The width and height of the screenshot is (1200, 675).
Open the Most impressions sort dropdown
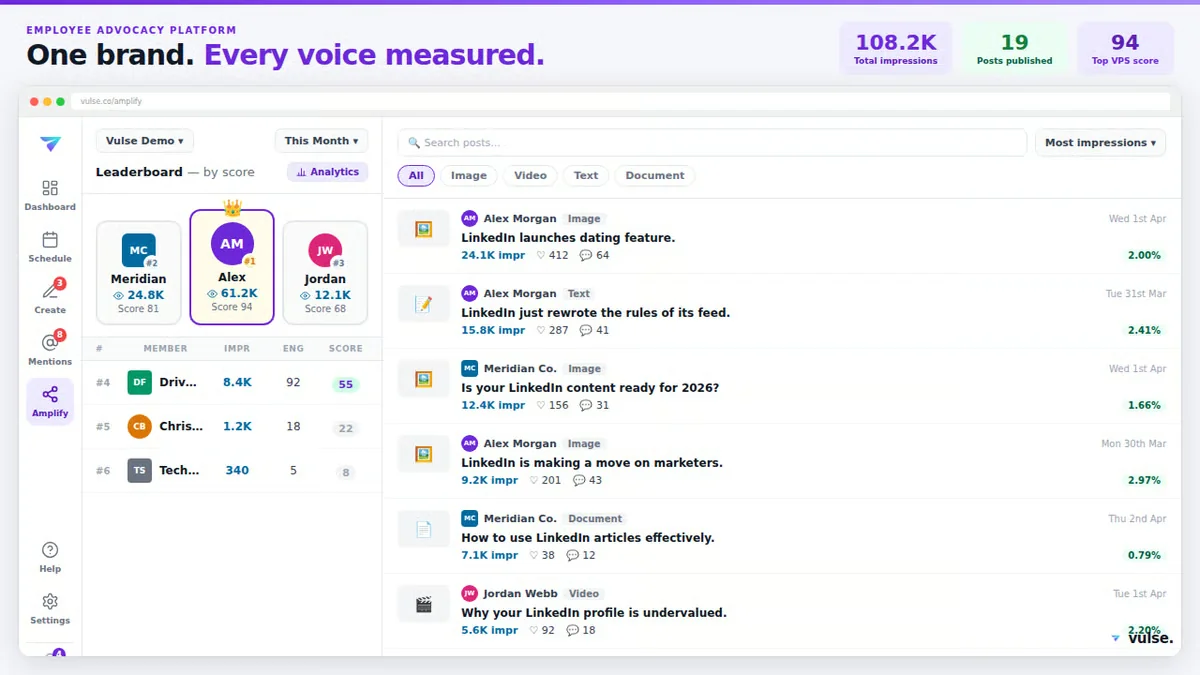tap(1101, 143)
